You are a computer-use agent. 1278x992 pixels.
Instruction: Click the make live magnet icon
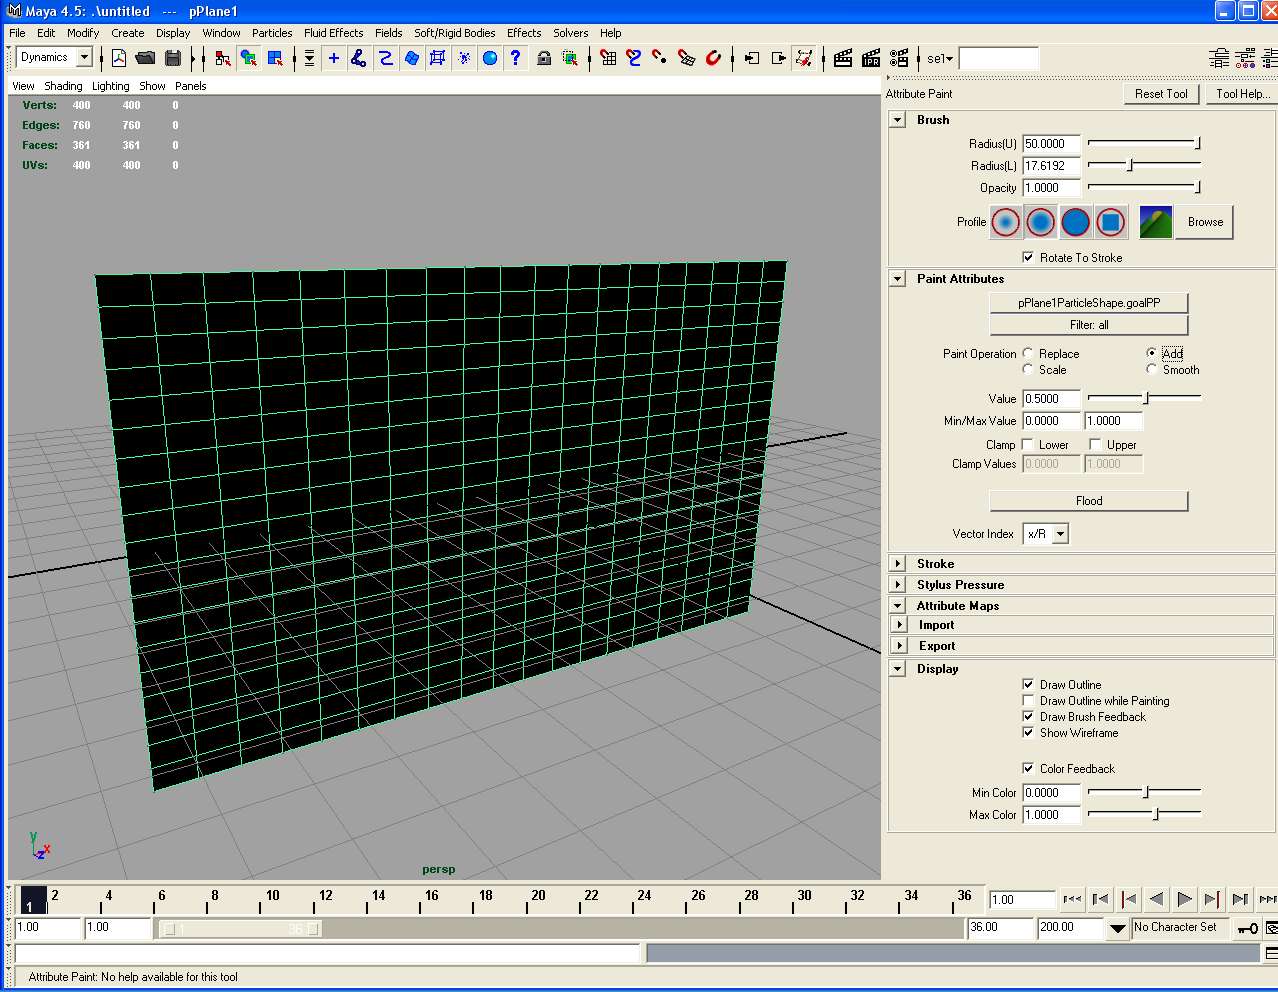tap(713, 58)
